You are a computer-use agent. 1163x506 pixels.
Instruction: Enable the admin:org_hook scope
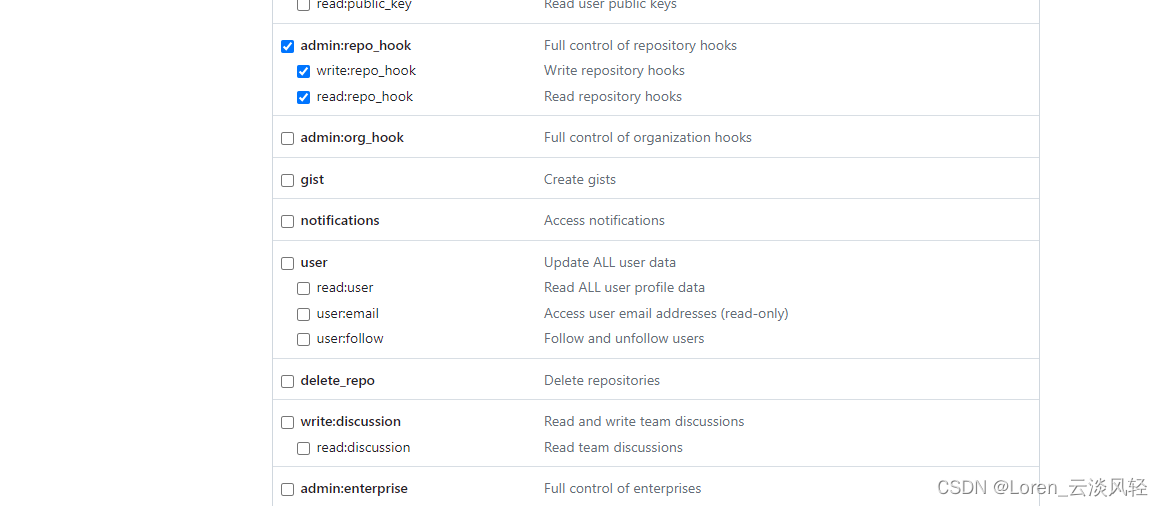coord(288,139)
